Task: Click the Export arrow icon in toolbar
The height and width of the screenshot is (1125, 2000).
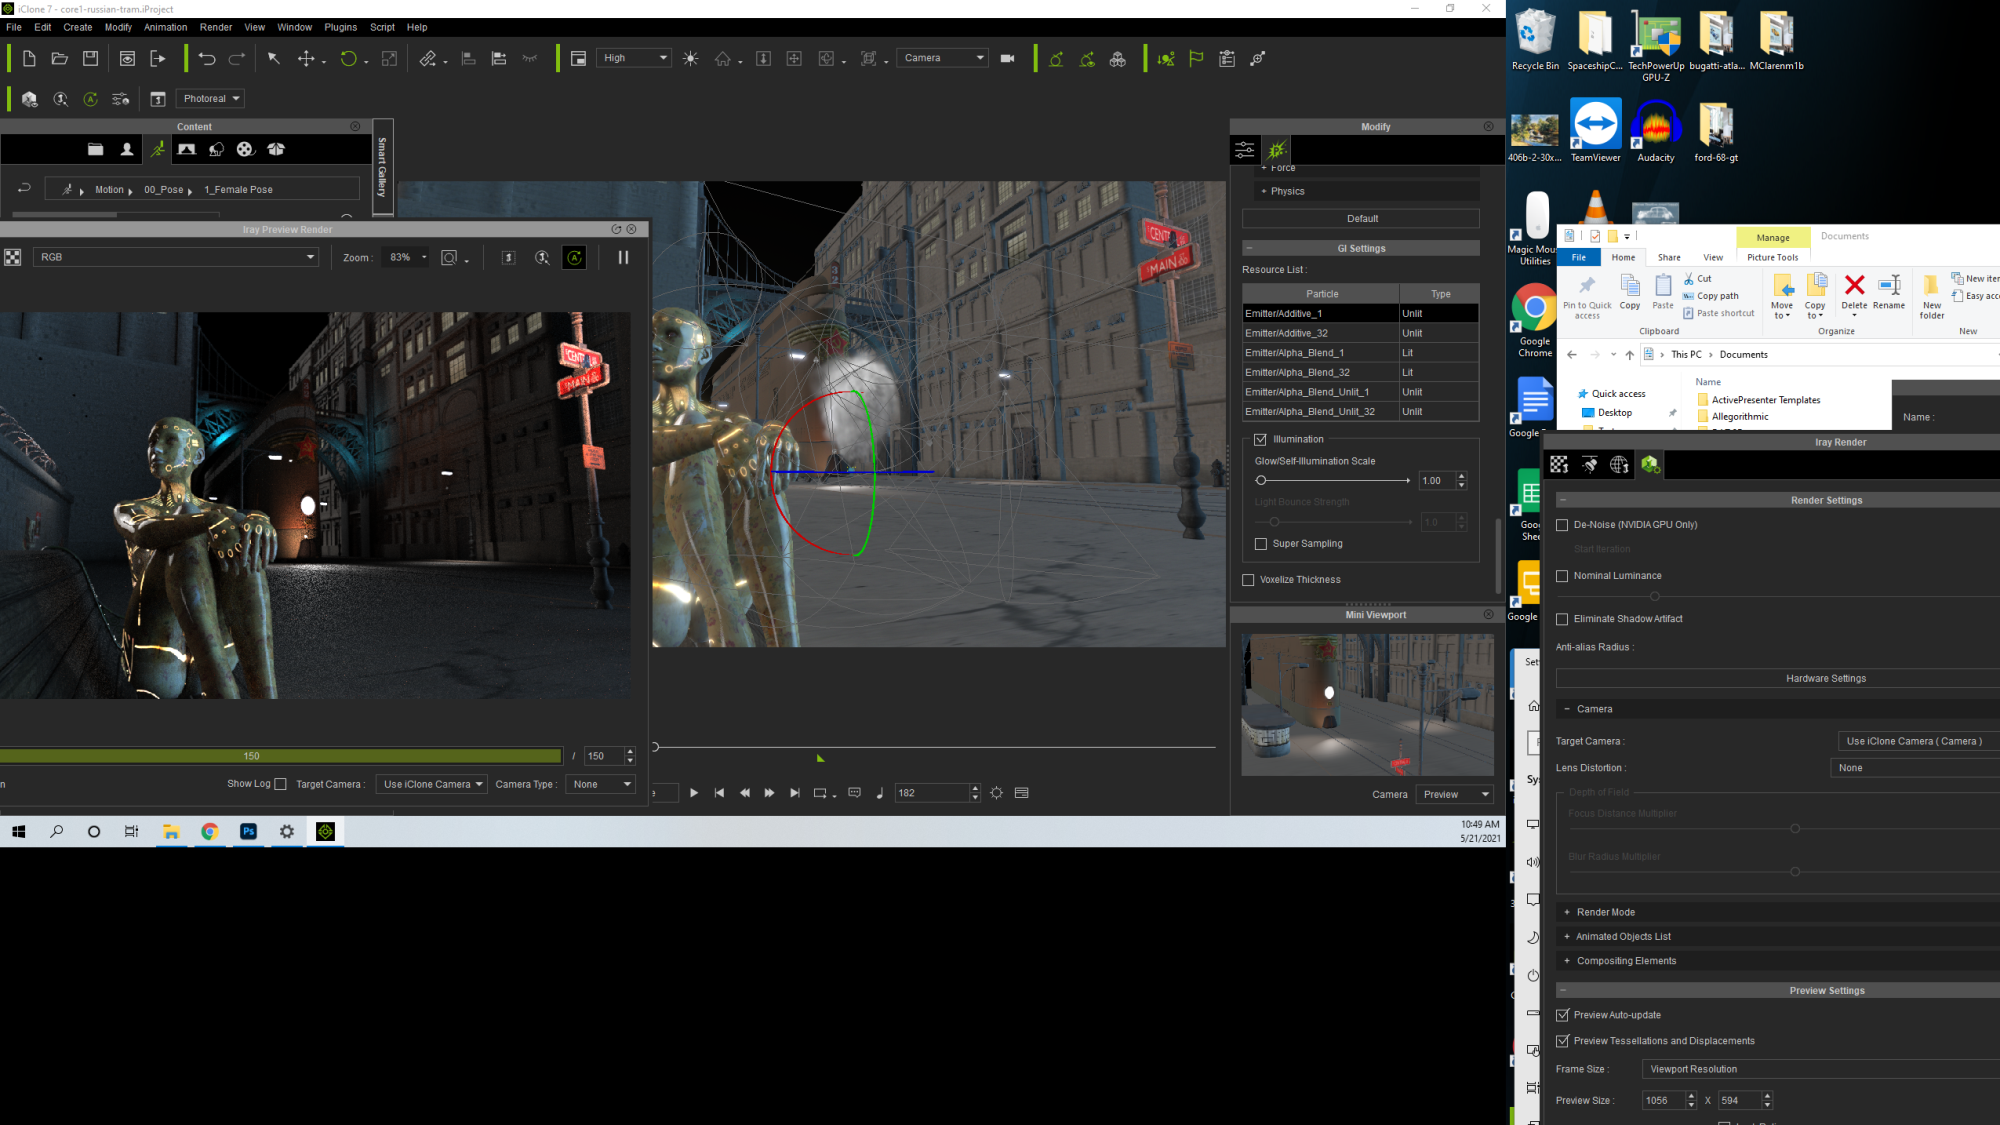Action: pyautogui.click(x=158, y=59)
